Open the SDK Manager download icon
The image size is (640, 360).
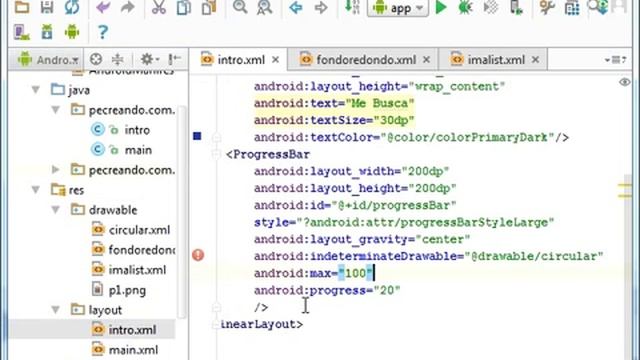pyautogui.click(x=47, y=32)
